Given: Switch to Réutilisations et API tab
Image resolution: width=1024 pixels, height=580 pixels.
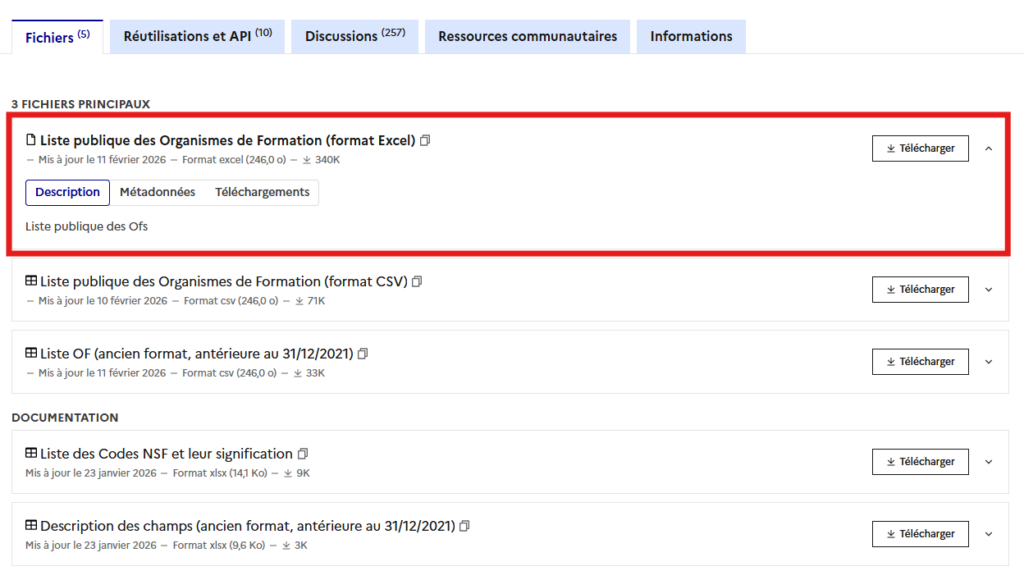Looking at the screenshot, I should [197, 36].
